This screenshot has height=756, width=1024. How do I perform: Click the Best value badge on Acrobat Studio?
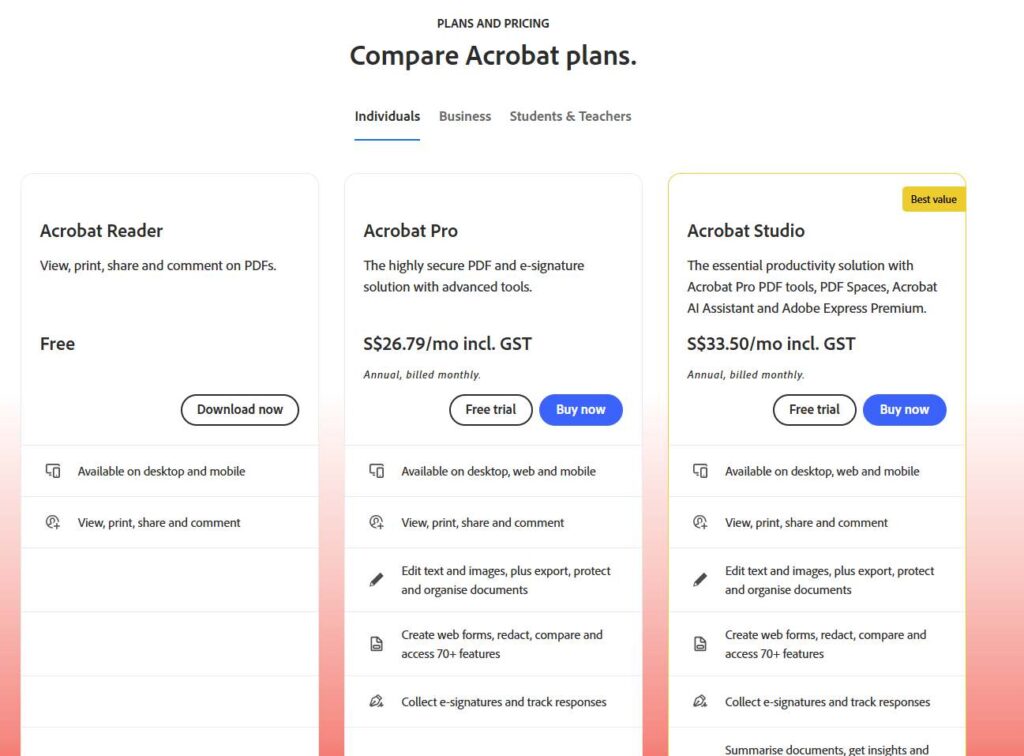pyautogui.click(x=932, y=199)
